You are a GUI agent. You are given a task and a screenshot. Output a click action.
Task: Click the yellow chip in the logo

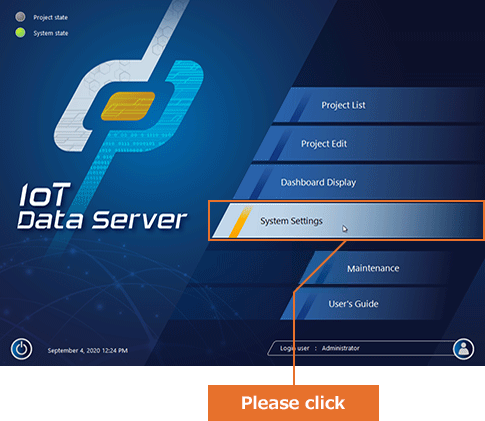pos(128,106)
